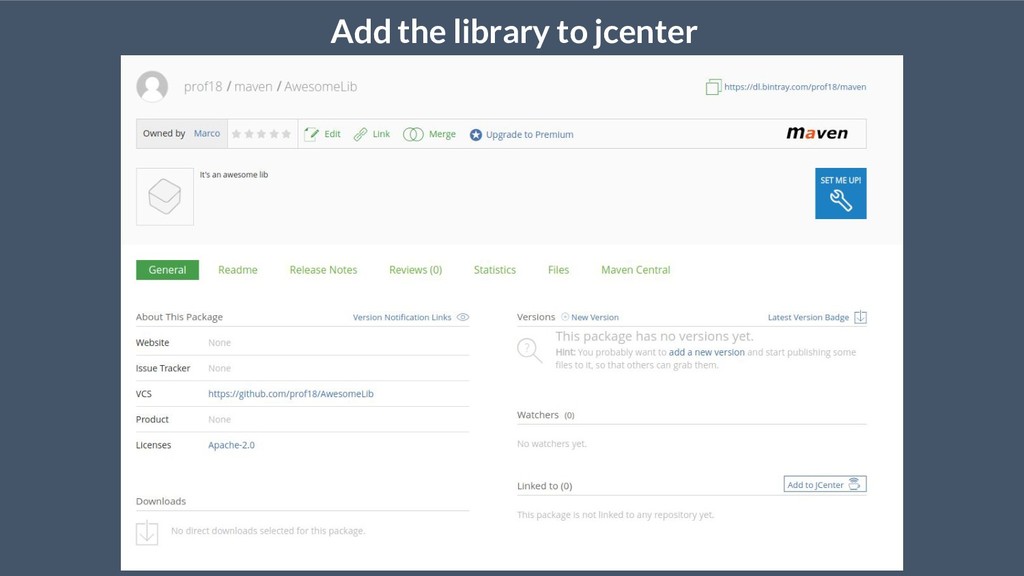The width and height of the screenshot is (1024, 576).
Task: Click the 'It's an awesome lib' description
Action: tap(234, 174)
